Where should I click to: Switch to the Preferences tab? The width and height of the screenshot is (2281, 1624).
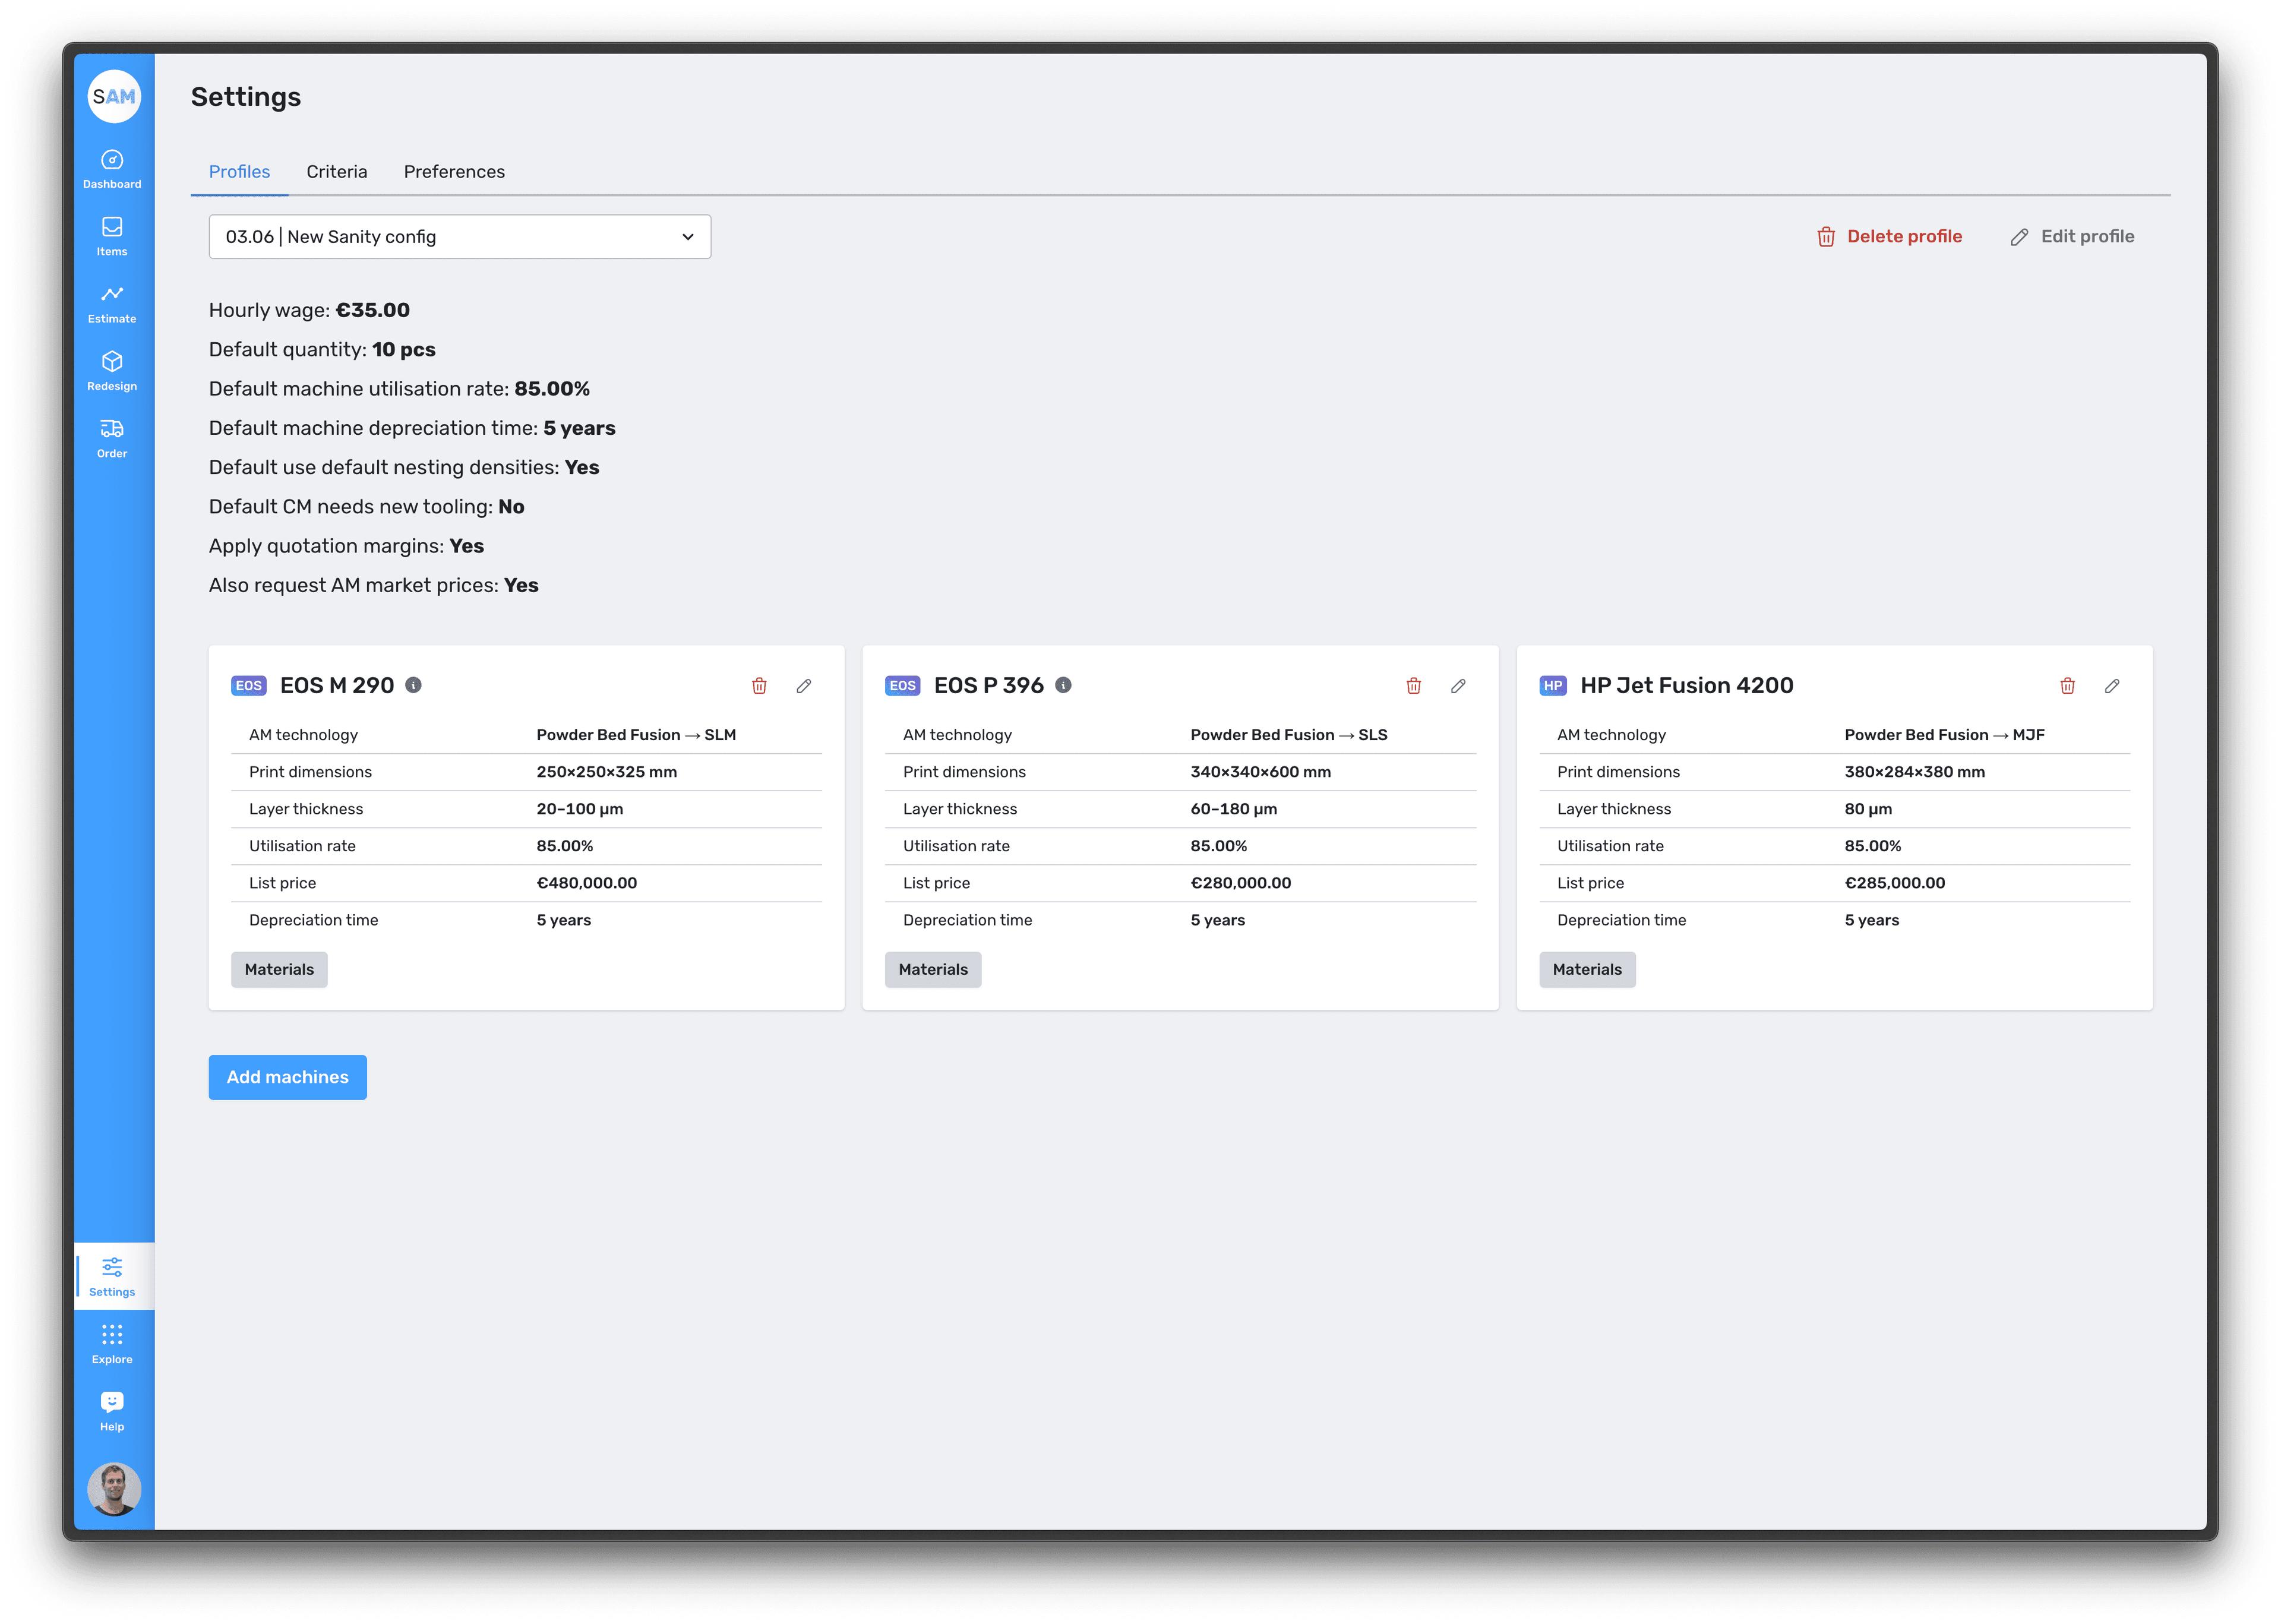454,172
